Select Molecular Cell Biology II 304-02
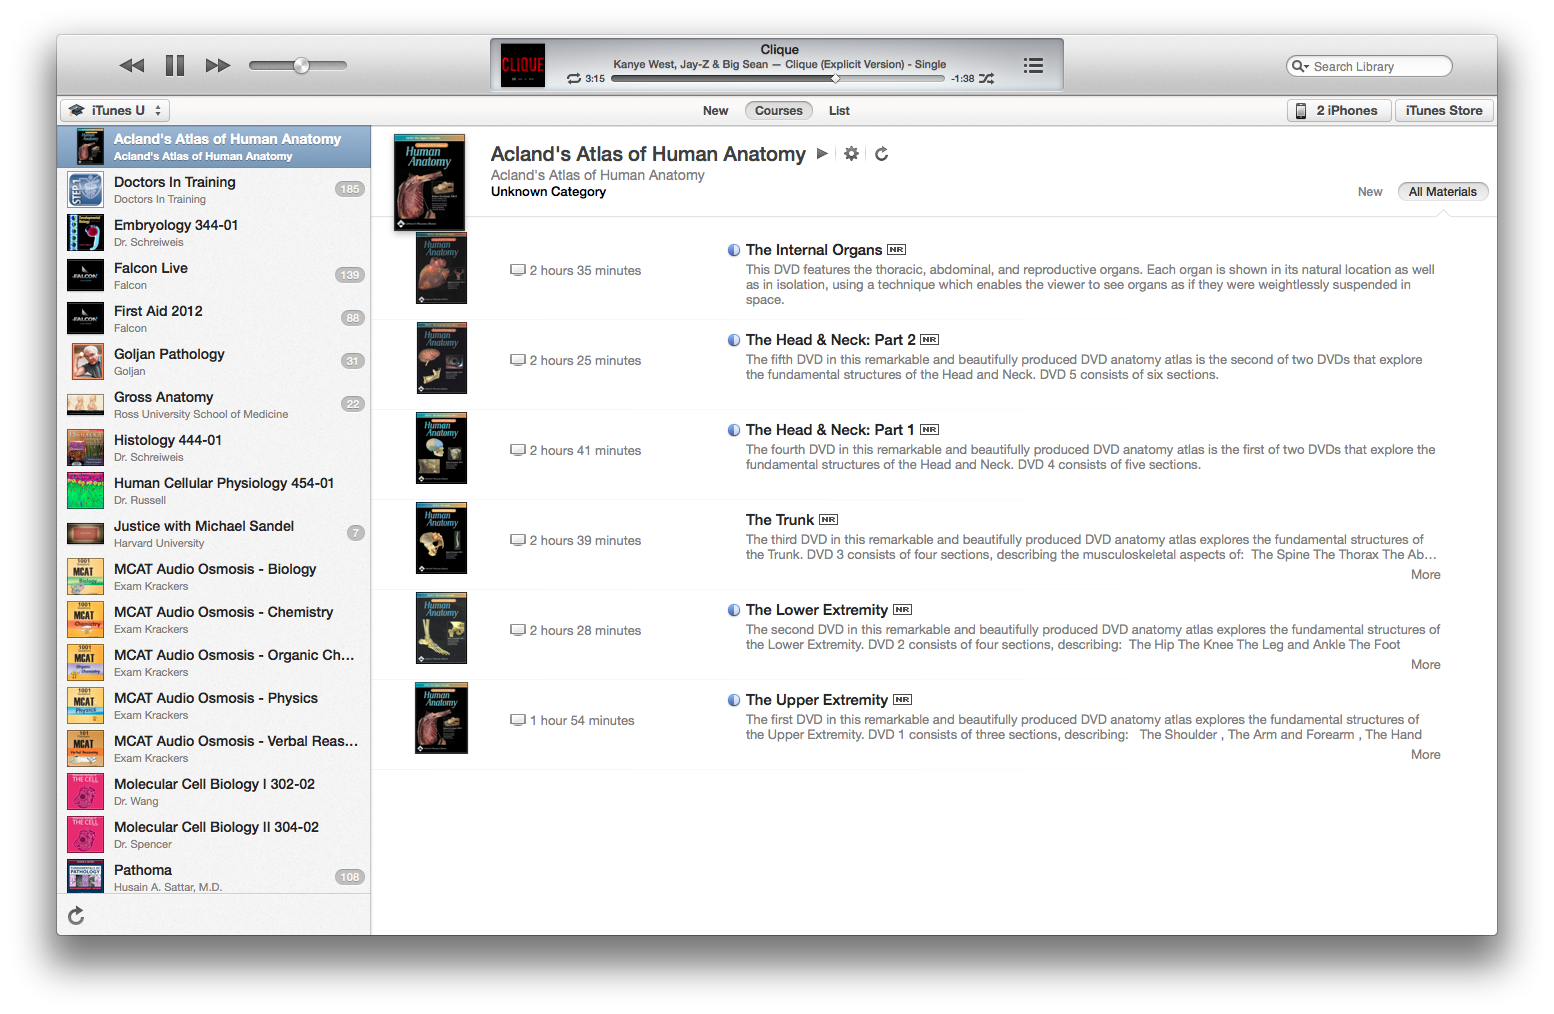 214,834
